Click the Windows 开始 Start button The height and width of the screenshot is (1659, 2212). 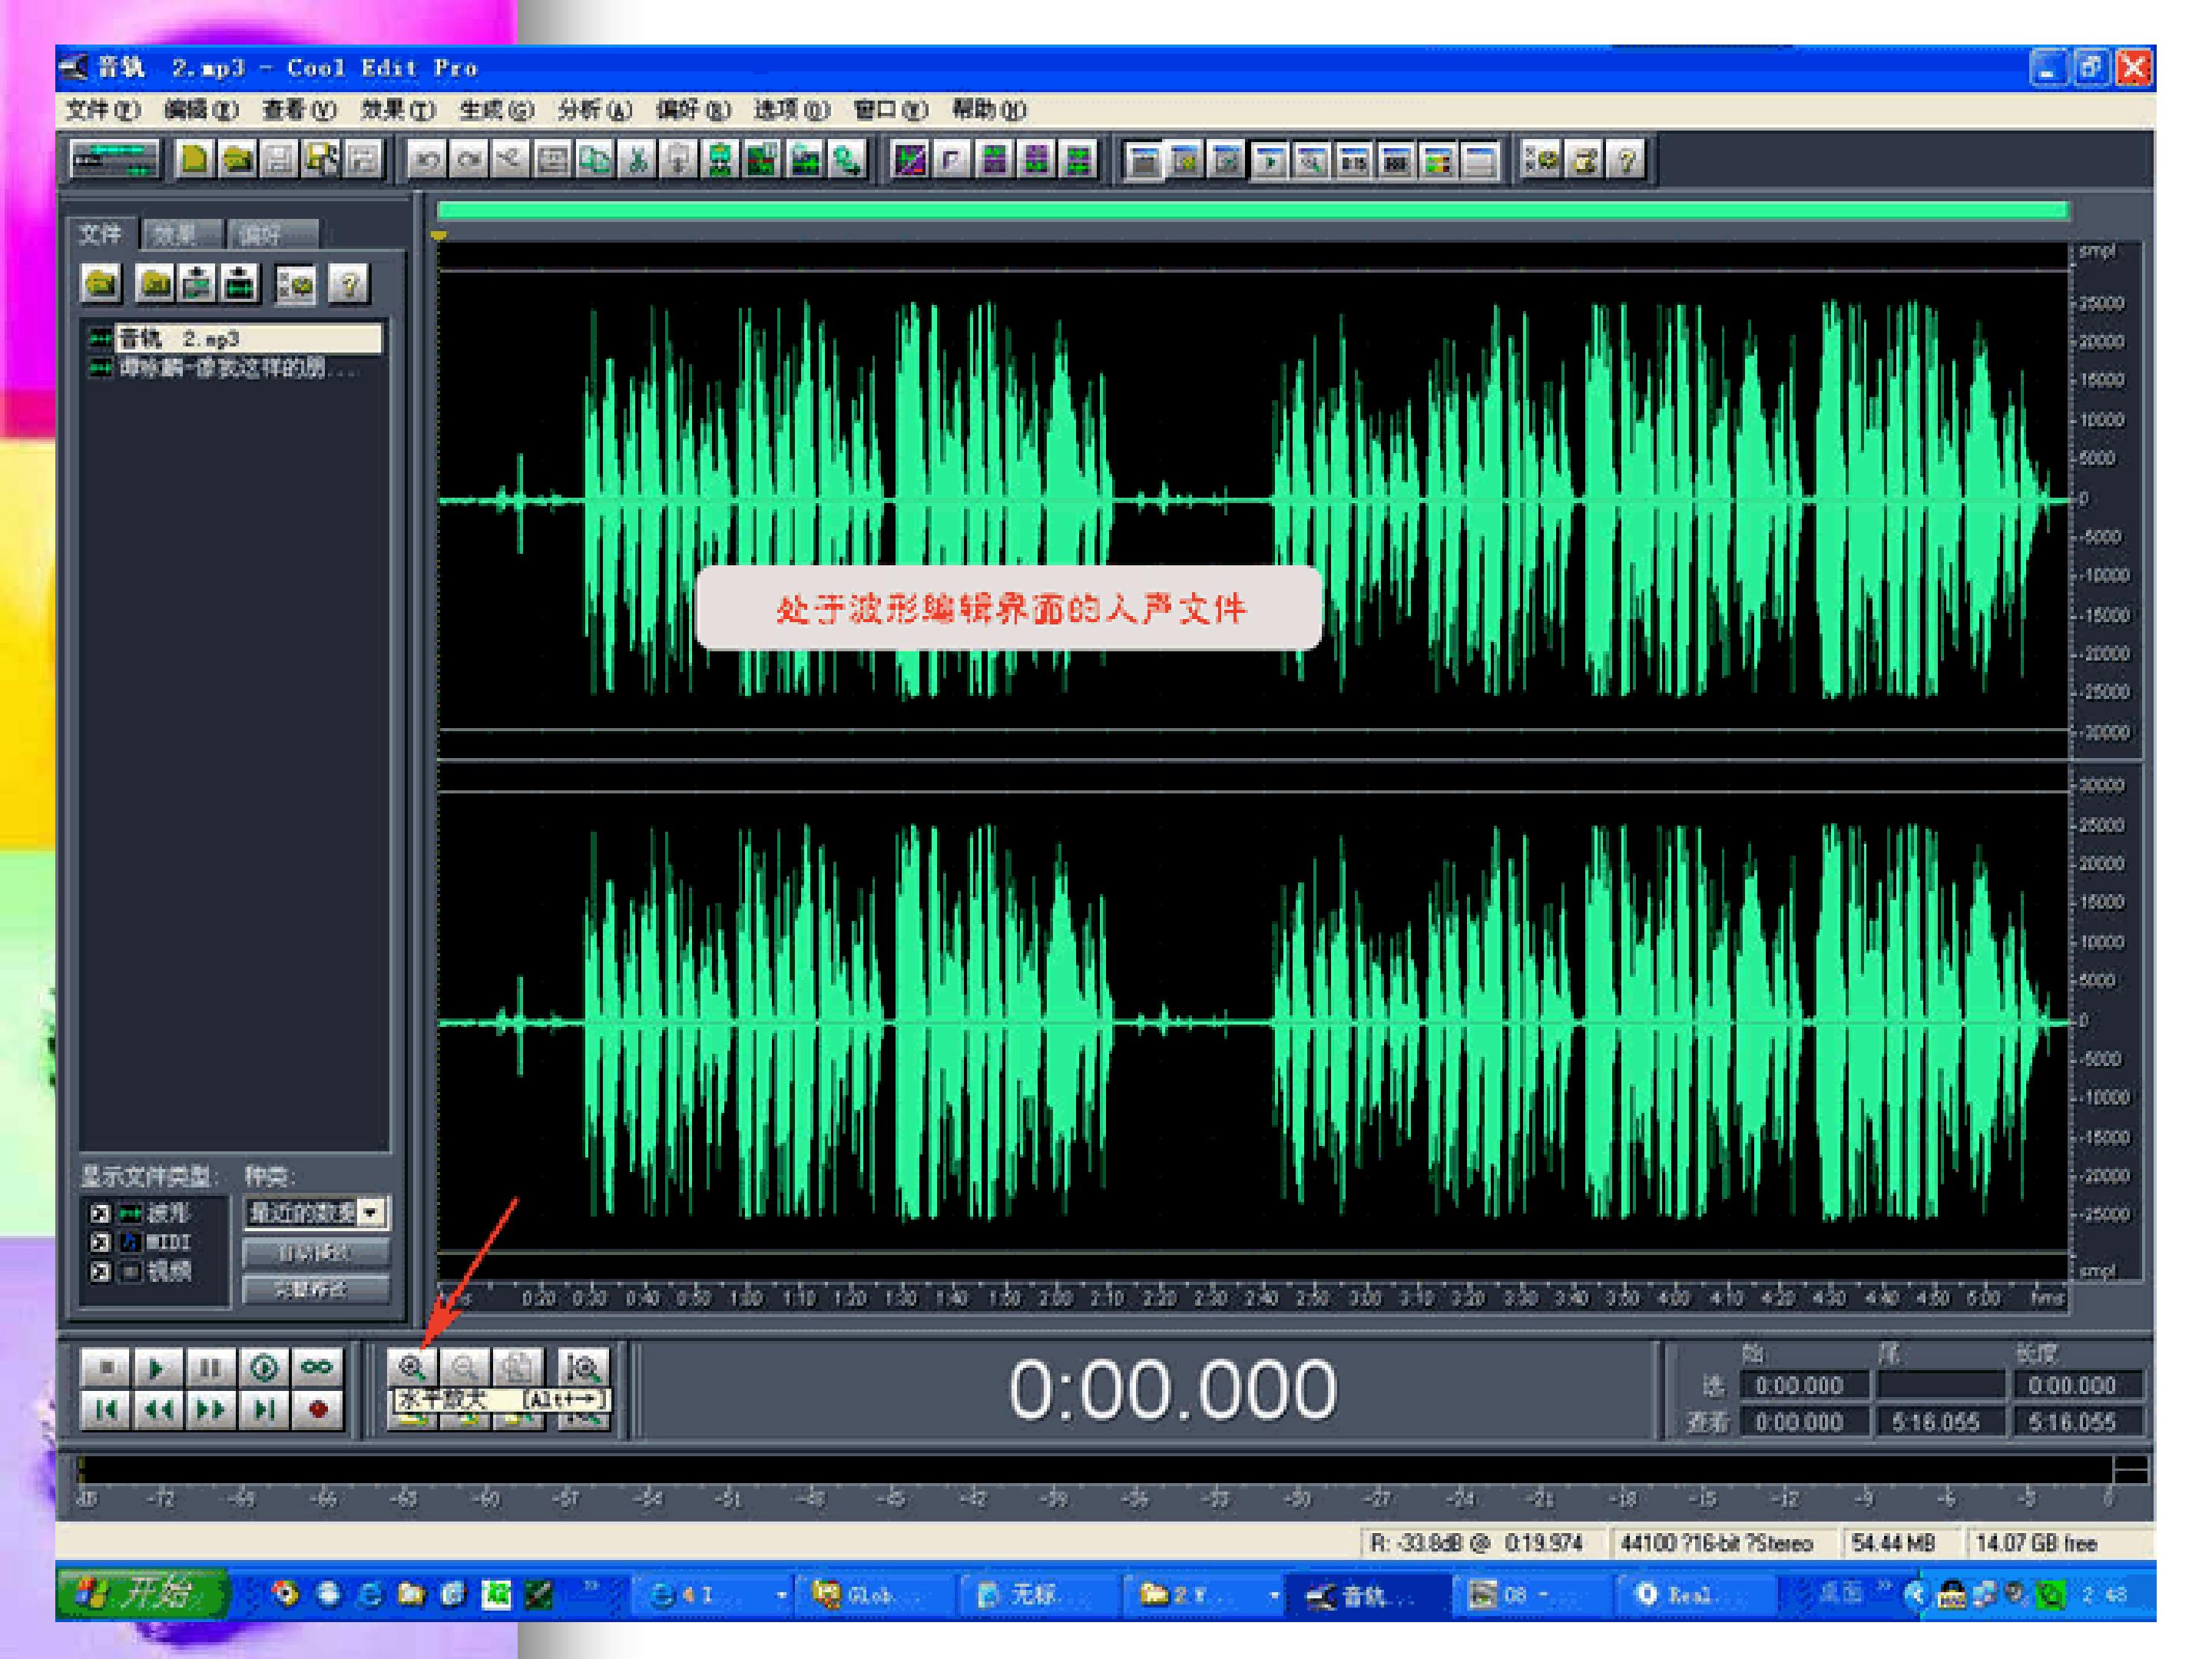(143, 1593)
